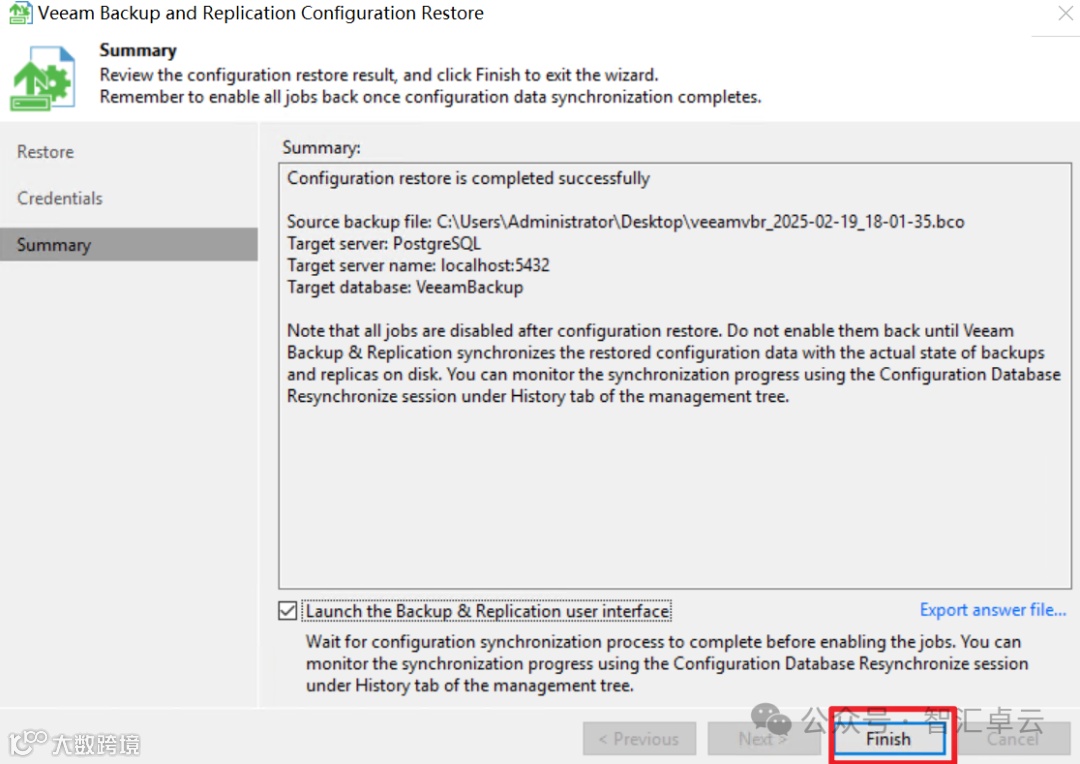Click the Next button
Viewport: 1080px width, 764px height.
[763, 739]
